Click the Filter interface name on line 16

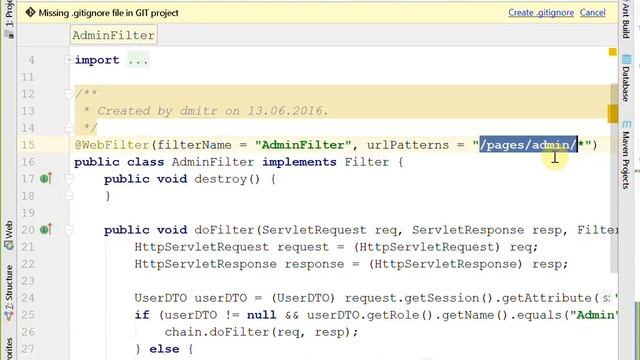click(x=367, y=162)
